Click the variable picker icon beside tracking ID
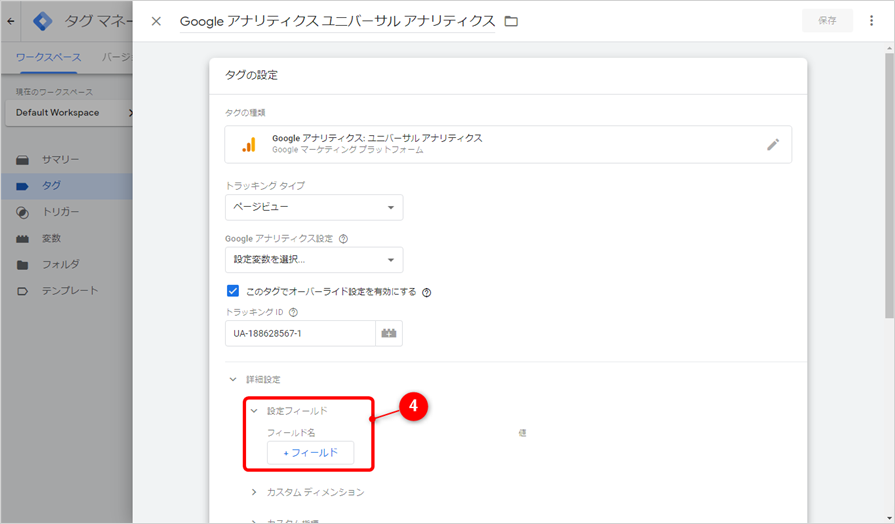 point(389,333)
